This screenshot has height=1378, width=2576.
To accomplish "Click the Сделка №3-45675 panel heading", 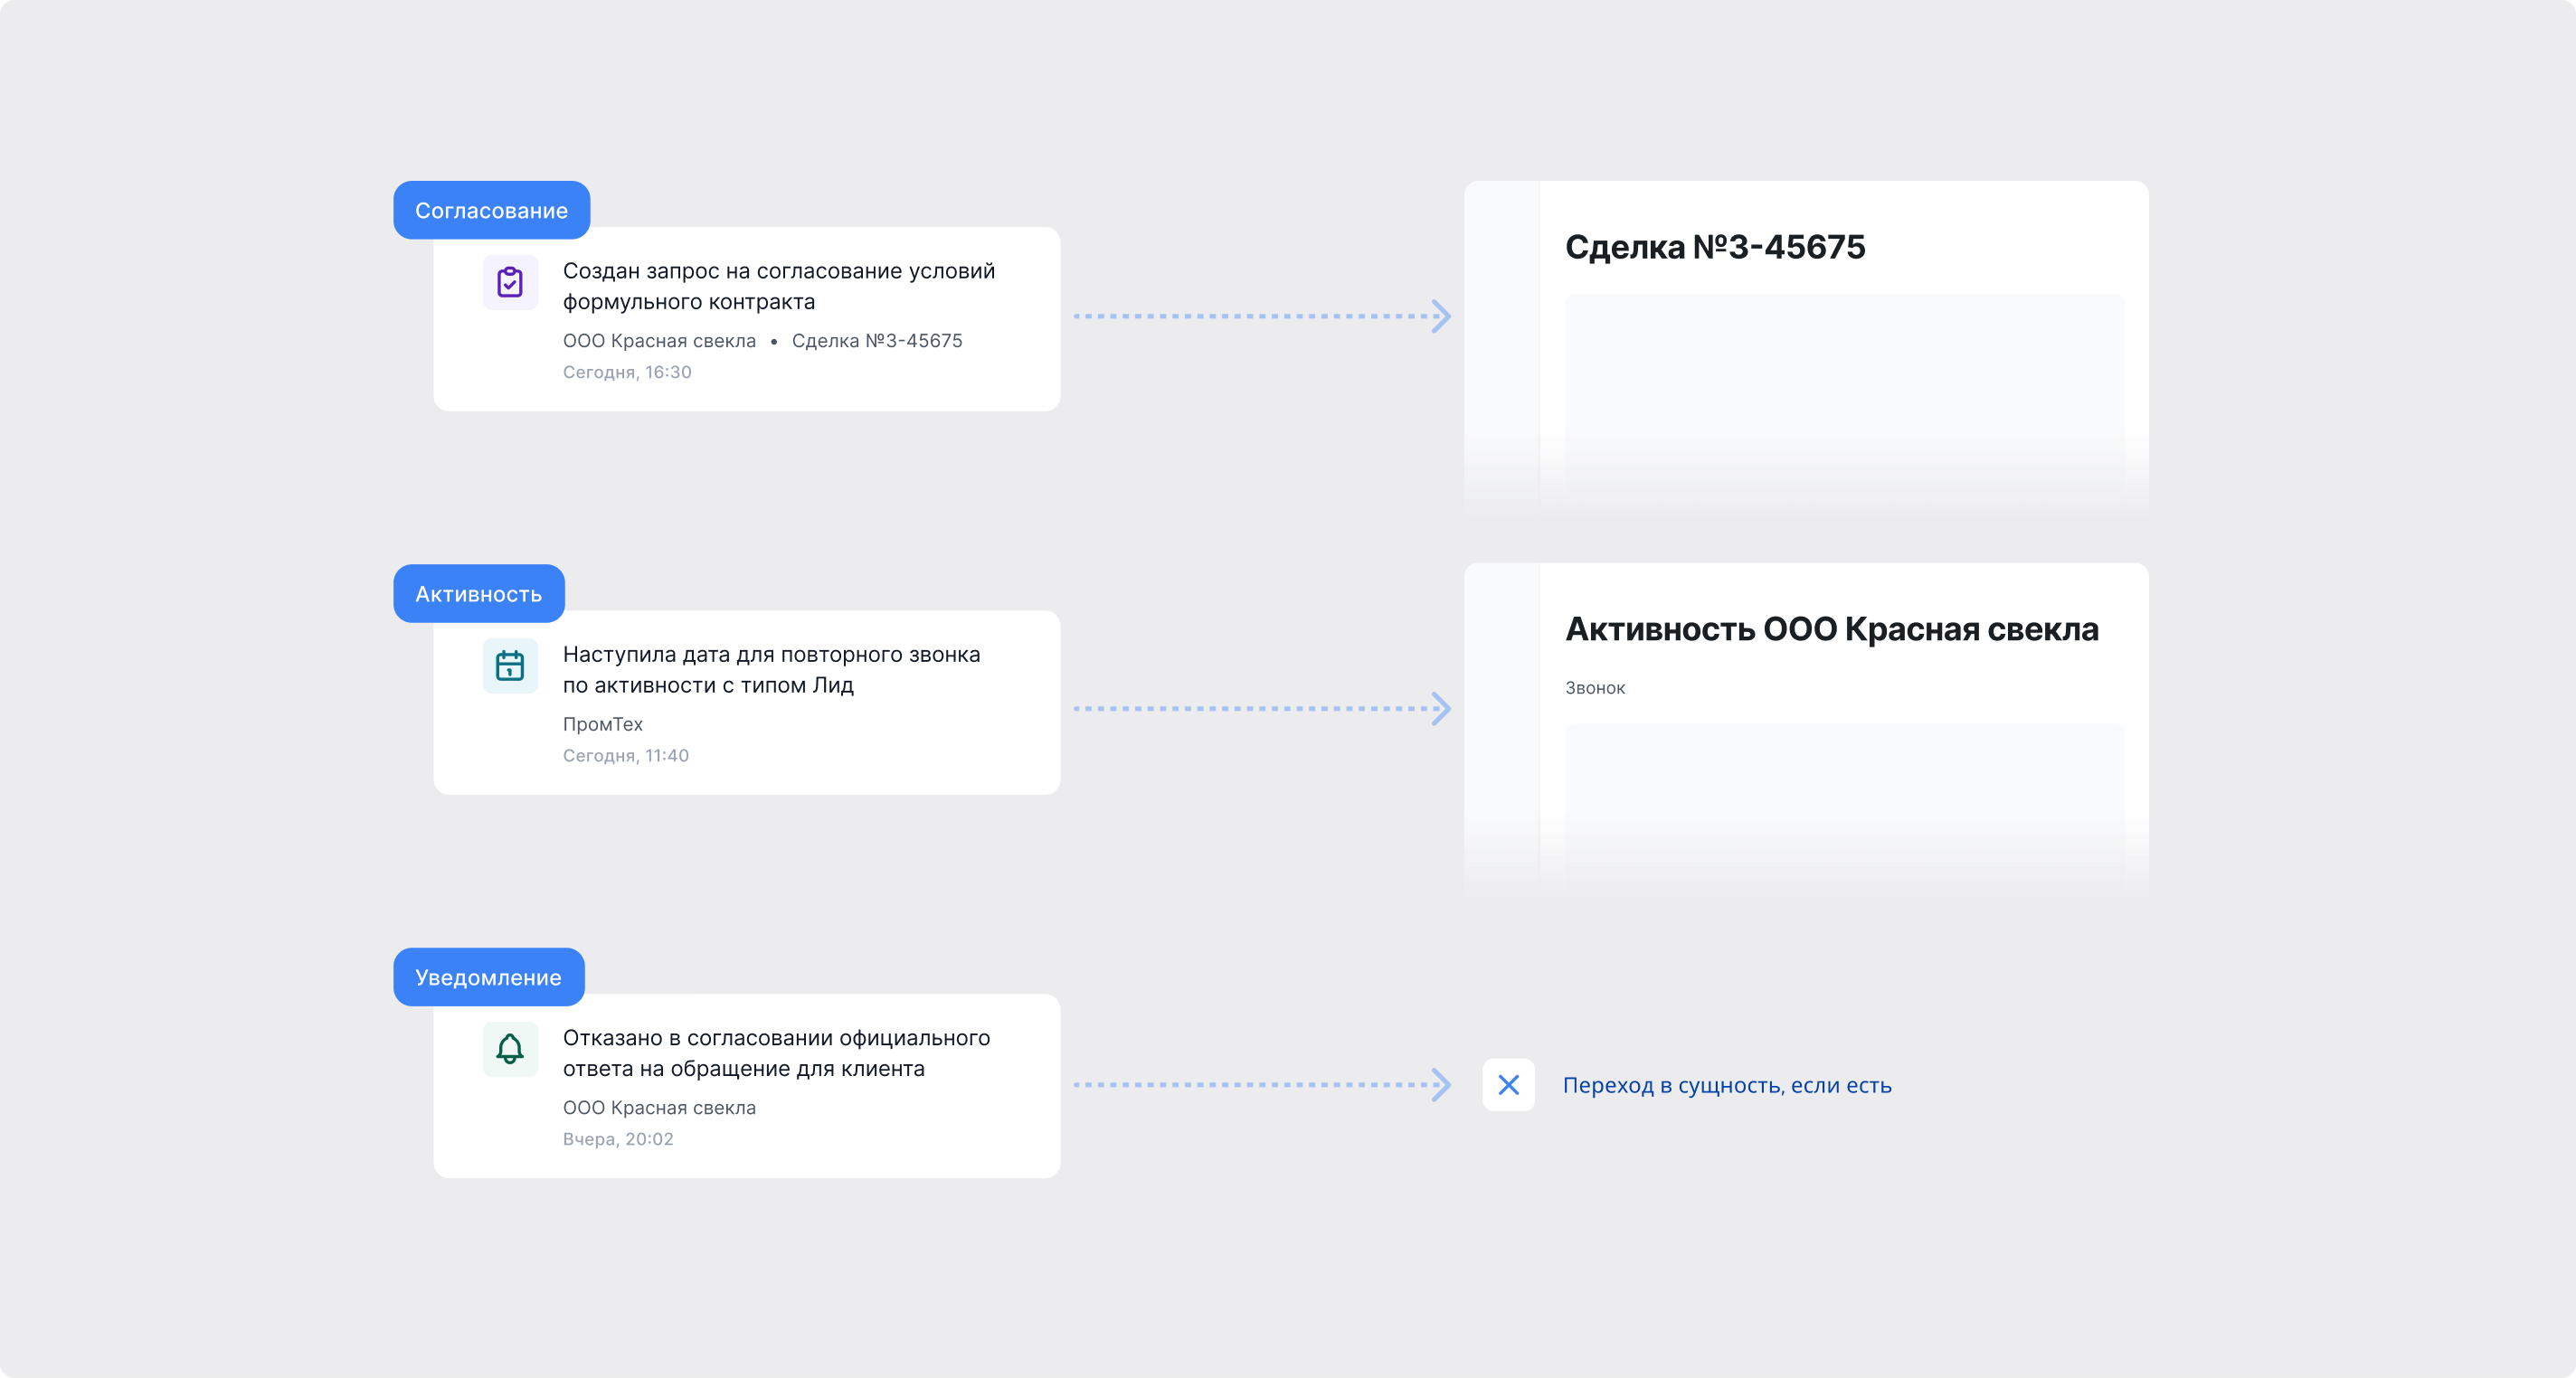I will 1715,247.
